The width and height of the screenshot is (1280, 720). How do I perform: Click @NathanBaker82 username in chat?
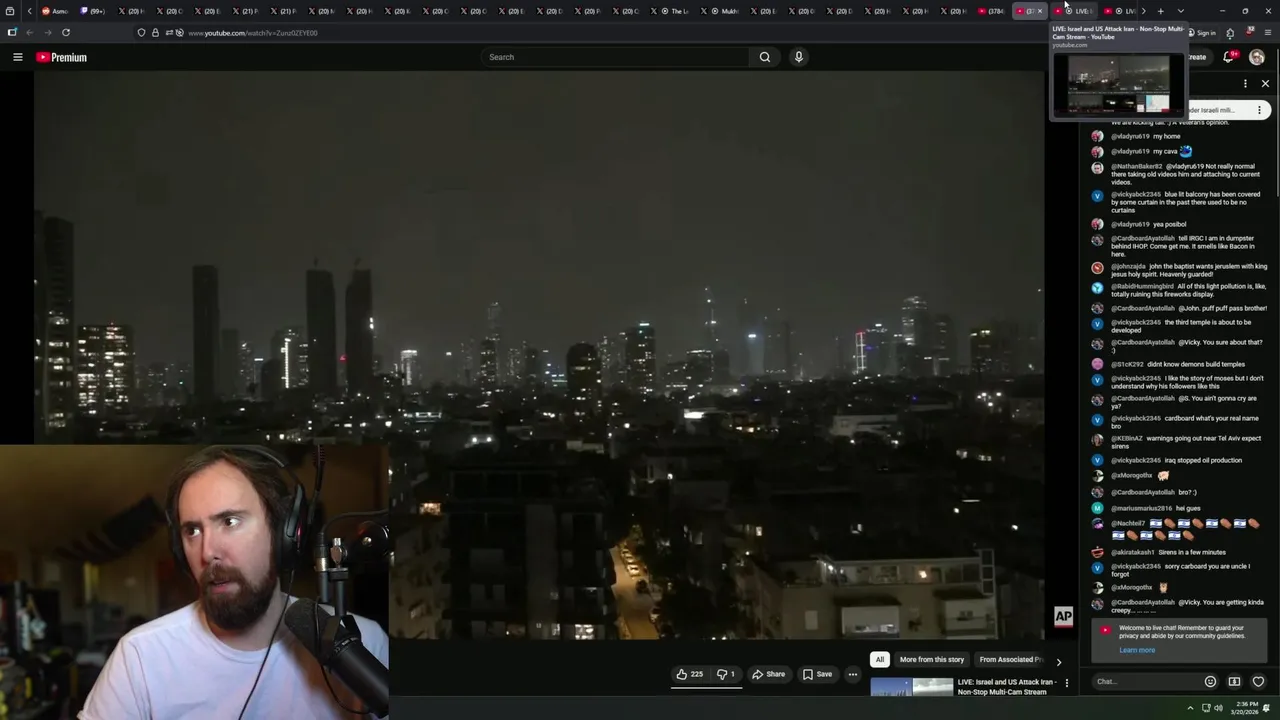(x=1136, y=166)
